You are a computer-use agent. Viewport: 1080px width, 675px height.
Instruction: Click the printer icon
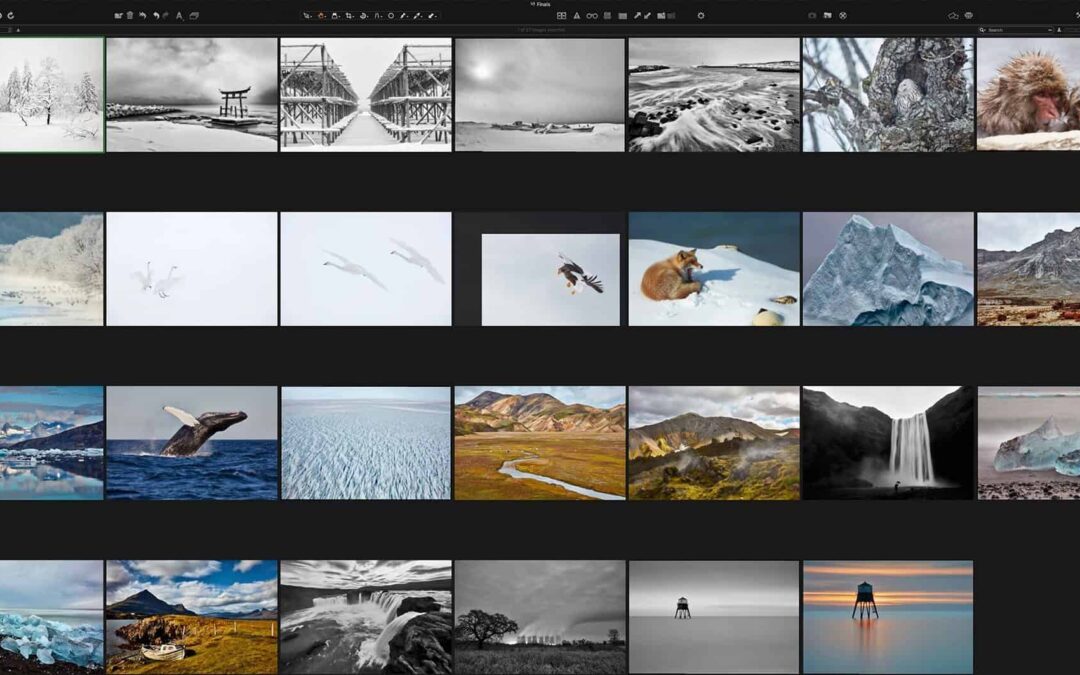click(x=968, y=15)
